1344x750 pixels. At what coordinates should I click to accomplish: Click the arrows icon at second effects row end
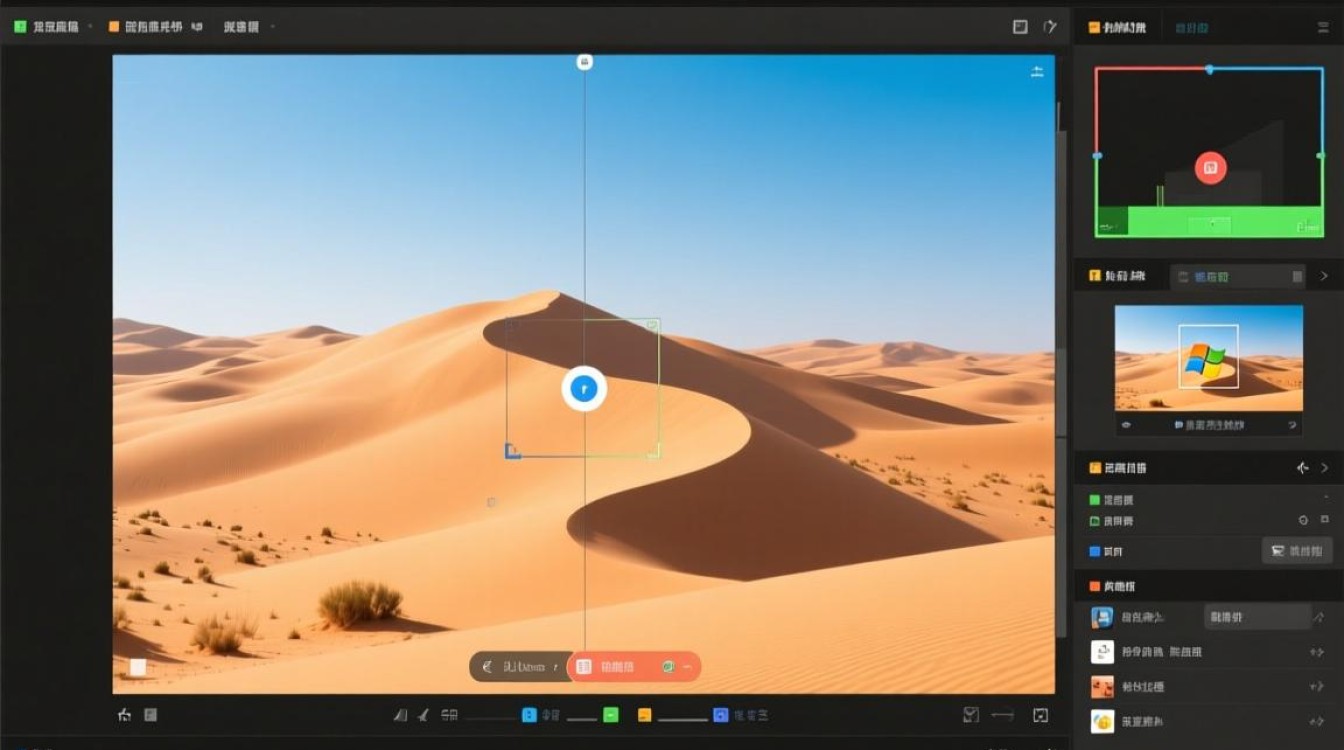coord(1317,653)
